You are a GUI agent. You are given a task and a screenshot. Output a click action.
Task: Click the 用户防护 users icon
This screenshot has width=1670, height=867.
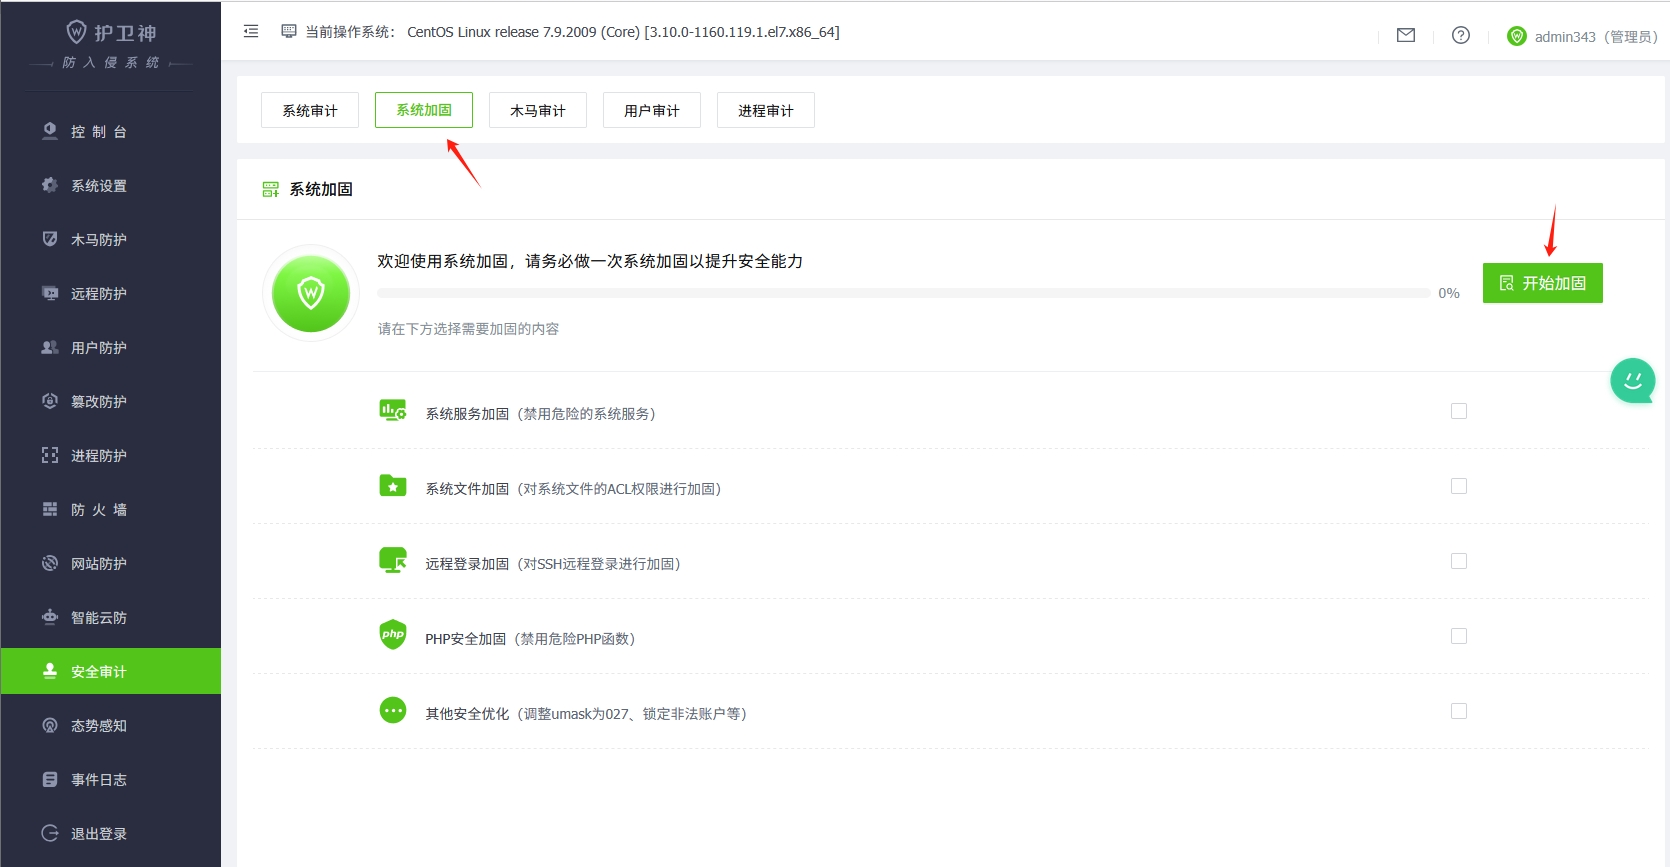[x=50, y=347]
